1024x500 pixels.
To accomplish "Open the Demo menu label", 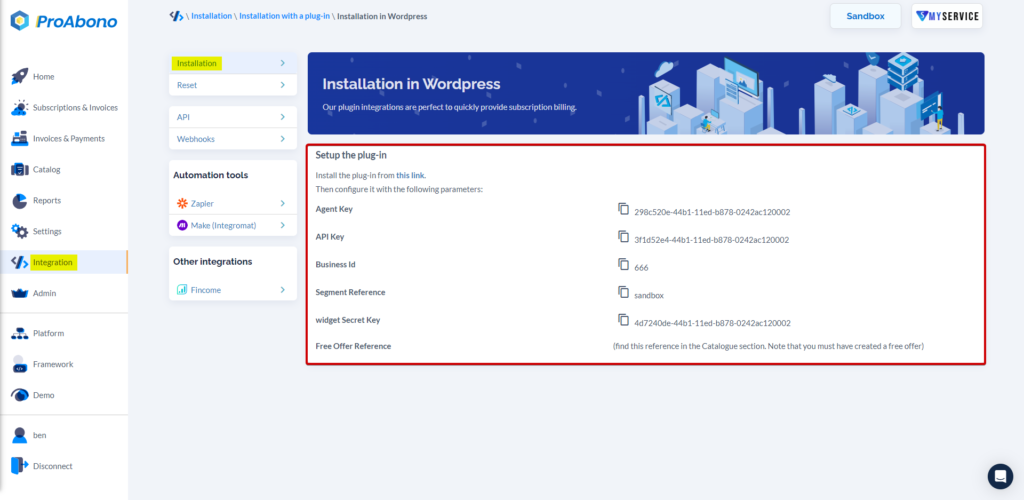I will (44, 395).
